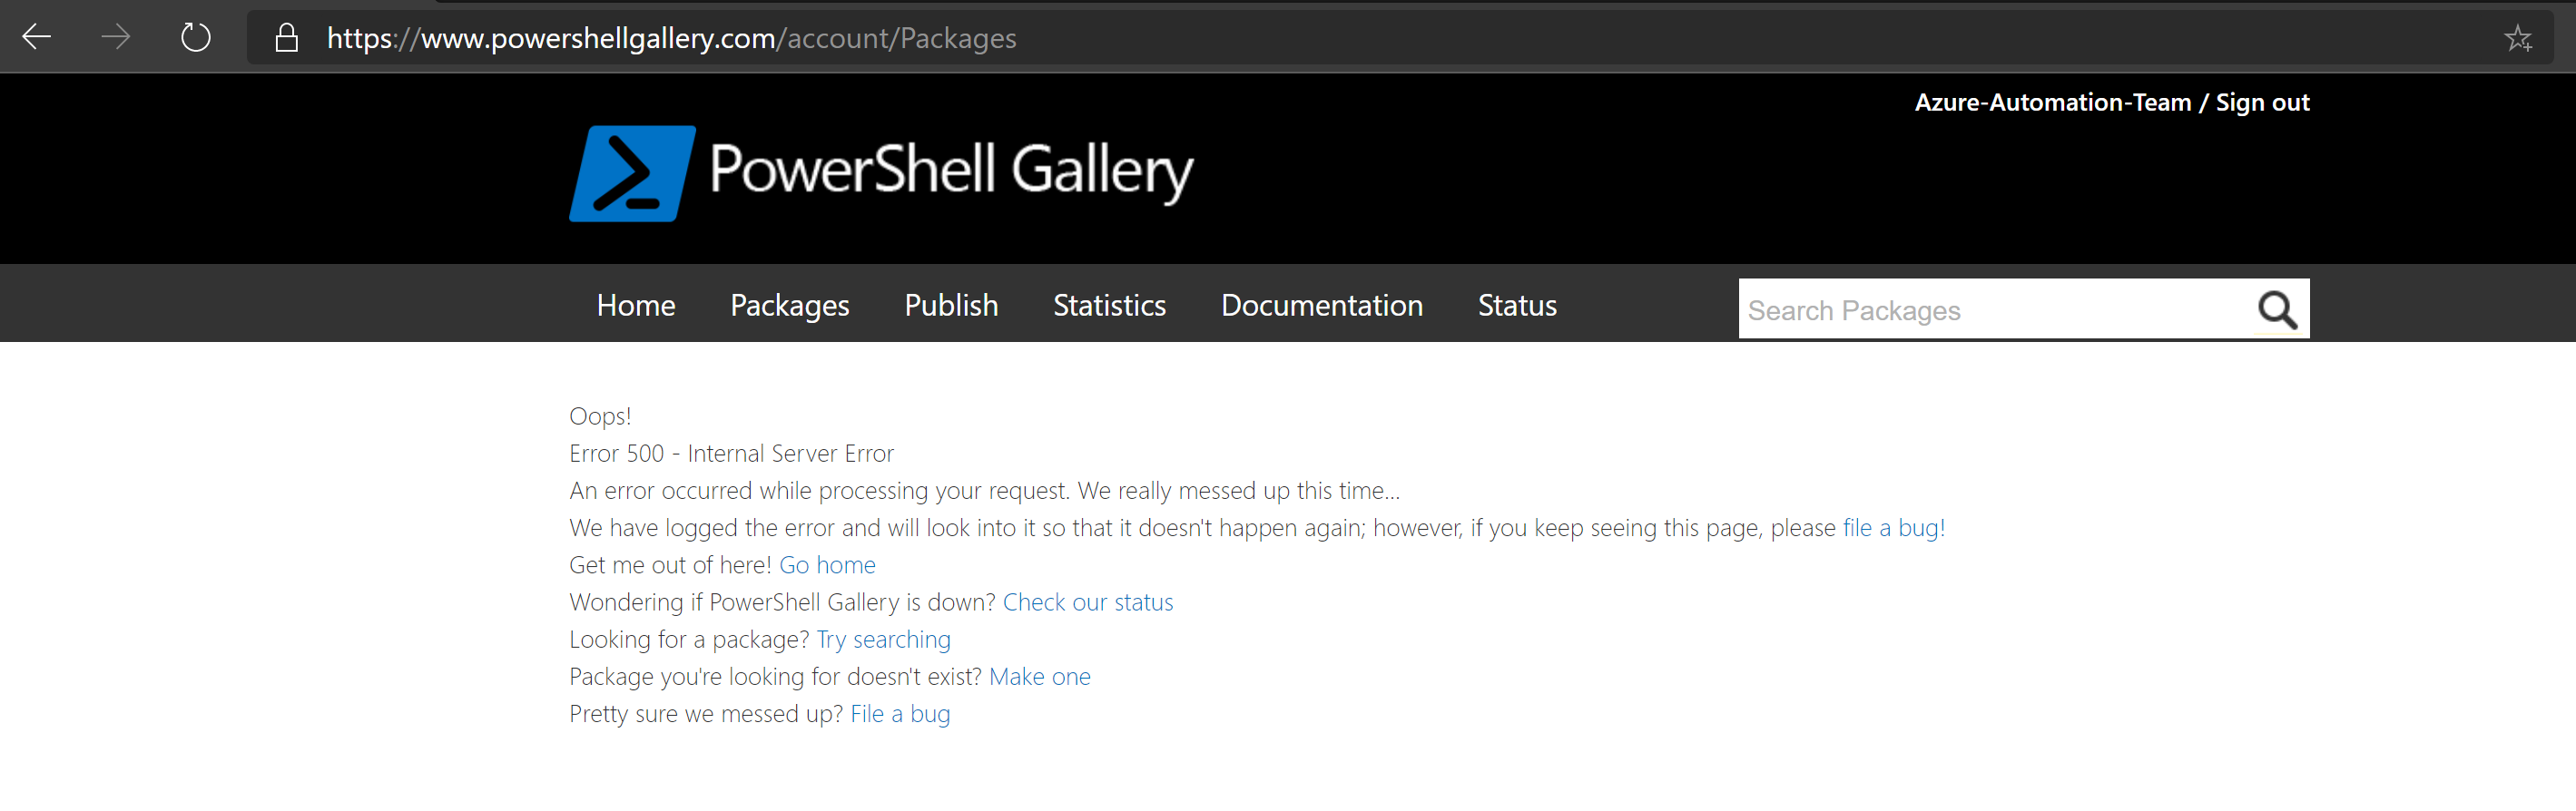The width and height of the screenshot is (2576, 811).
Task: Click Go home link
Action: [x=827, y=565]
